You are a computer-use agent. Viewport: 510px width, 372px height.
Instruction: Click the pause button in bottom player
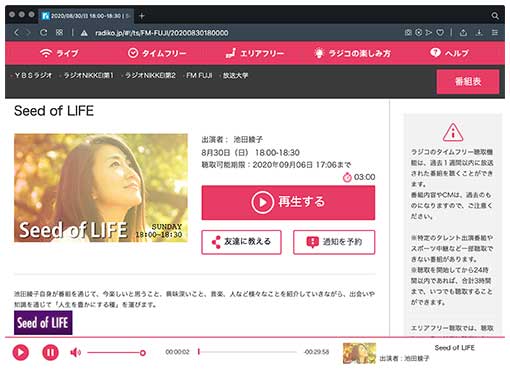point(50,352)
